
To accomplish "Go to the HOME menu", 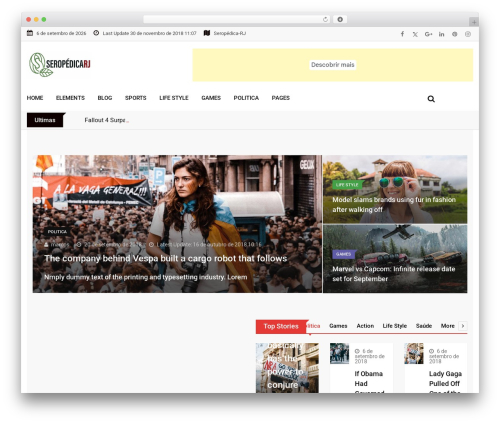I will tap(35, 98).
